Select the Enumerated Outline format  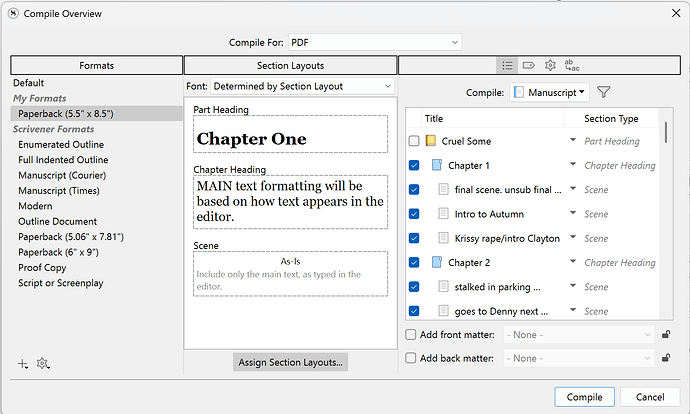pos(61,144)
